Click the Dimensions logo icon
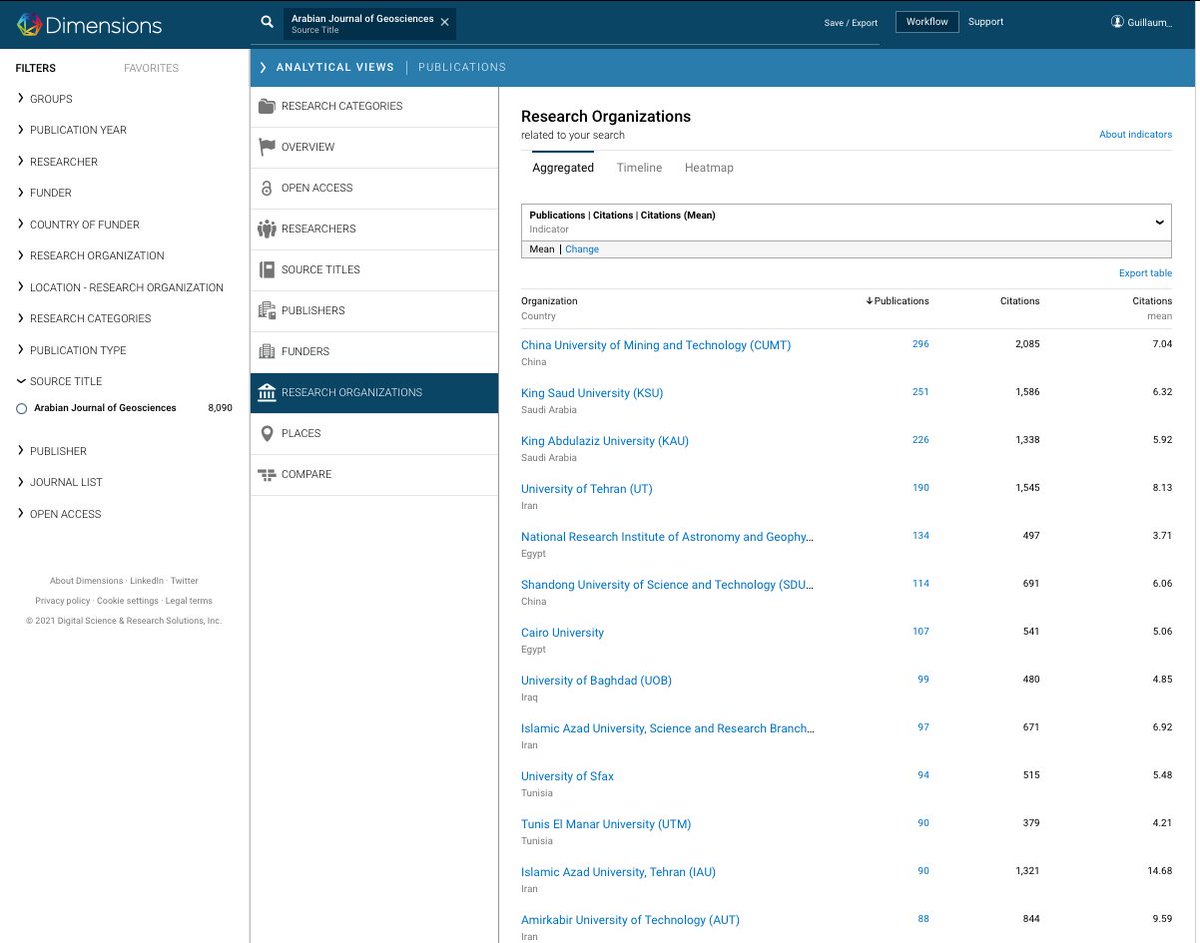 pos(29,25)
